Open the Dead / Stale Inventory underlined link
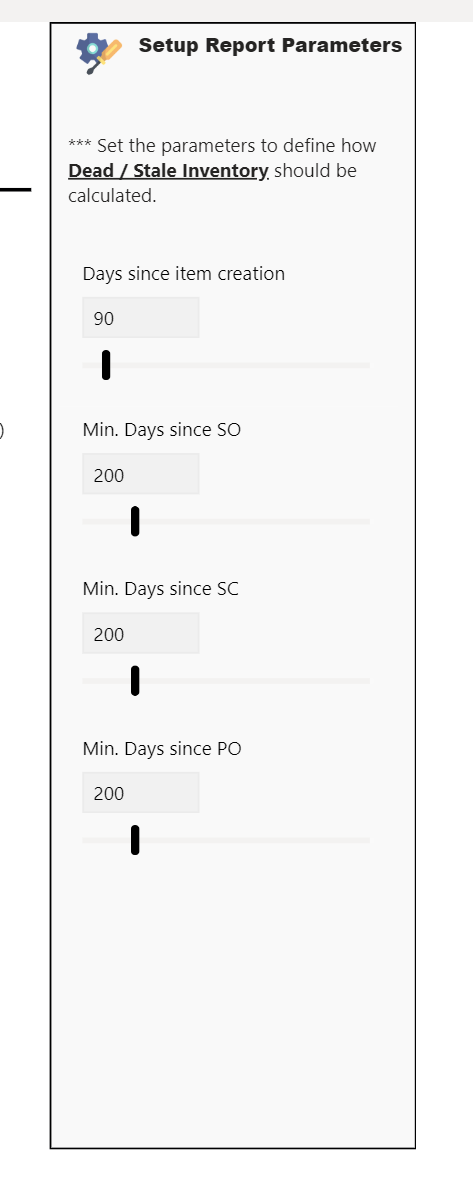The width and height of the screenshot is (473, 1180). [x=168, y=171]
